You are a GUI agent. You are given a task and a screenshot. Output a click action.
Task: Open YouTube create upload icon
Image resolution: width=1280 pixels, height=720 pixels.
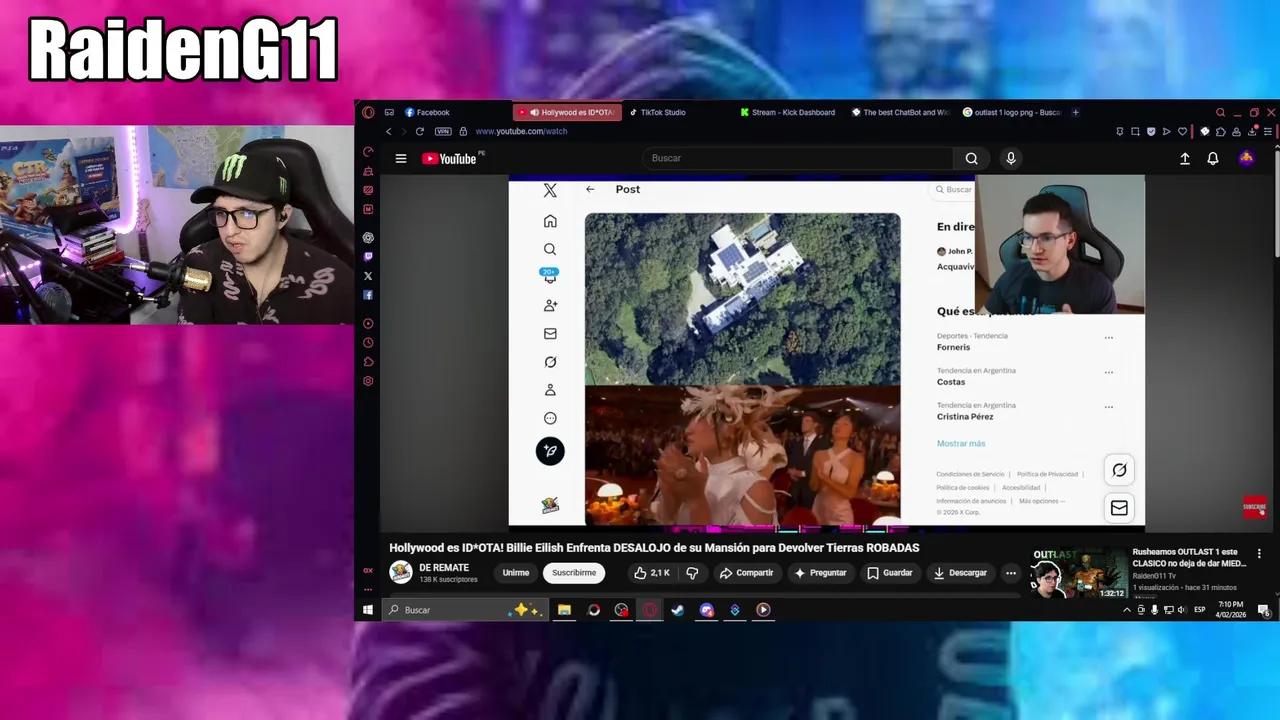(1185, 158)
